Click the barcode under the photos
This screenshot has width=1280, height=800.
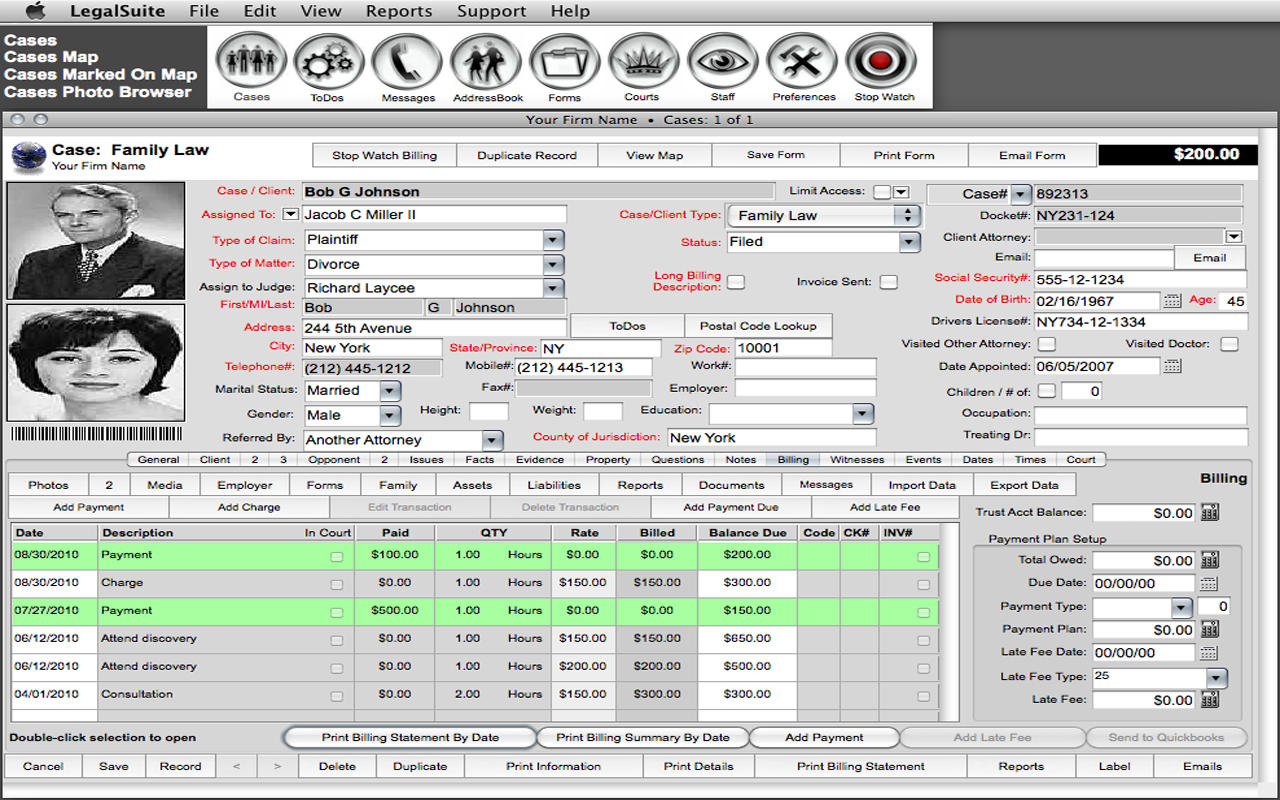click(x=97, y=434)
